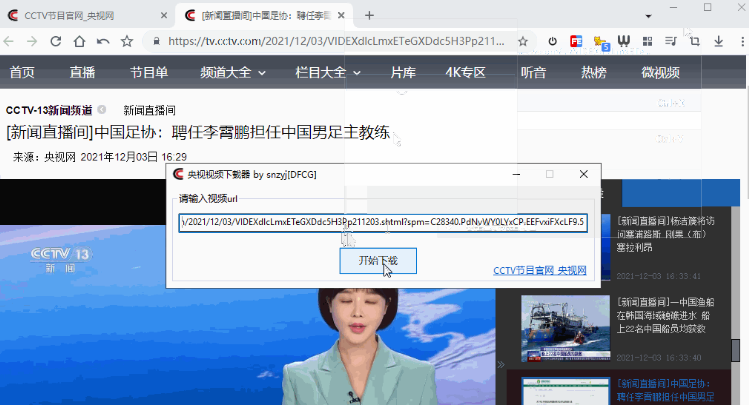Screen dimensions: 749x407
Task: Click the browser address bar URL
Action: pos(336,42)
